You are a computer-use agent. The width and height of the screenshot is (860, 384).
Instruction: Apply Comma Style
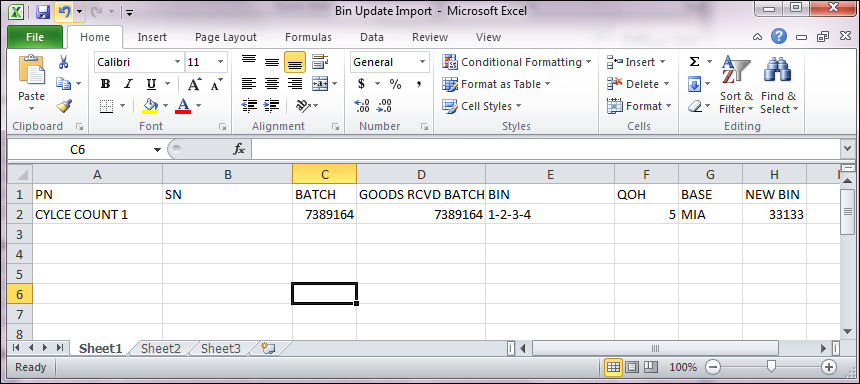coord(418,84)
